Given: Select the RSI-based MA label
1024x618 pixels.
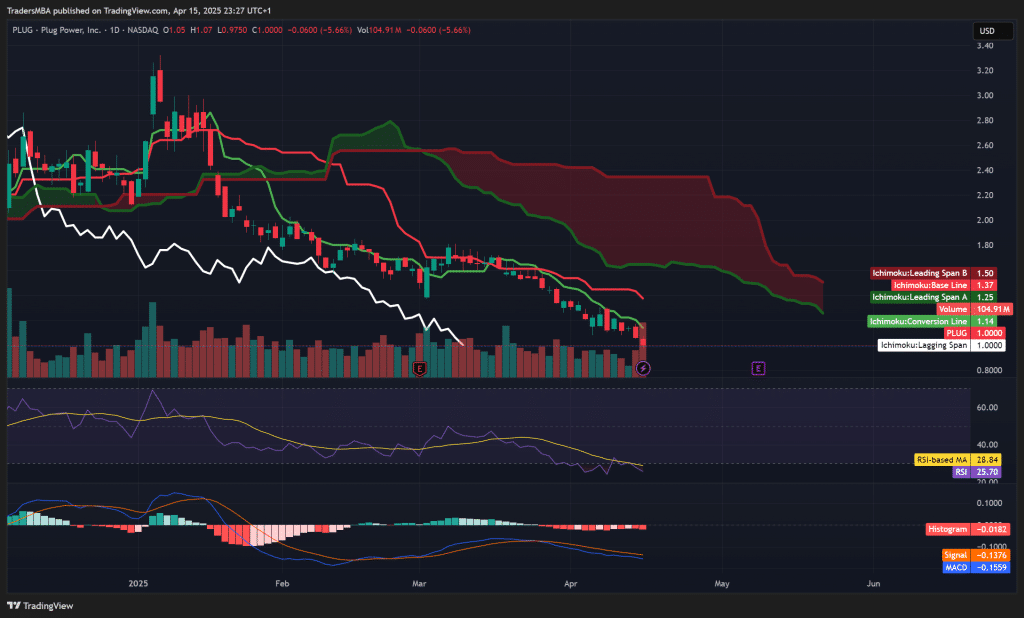Looking at the screenshot, I should [942, 460].
